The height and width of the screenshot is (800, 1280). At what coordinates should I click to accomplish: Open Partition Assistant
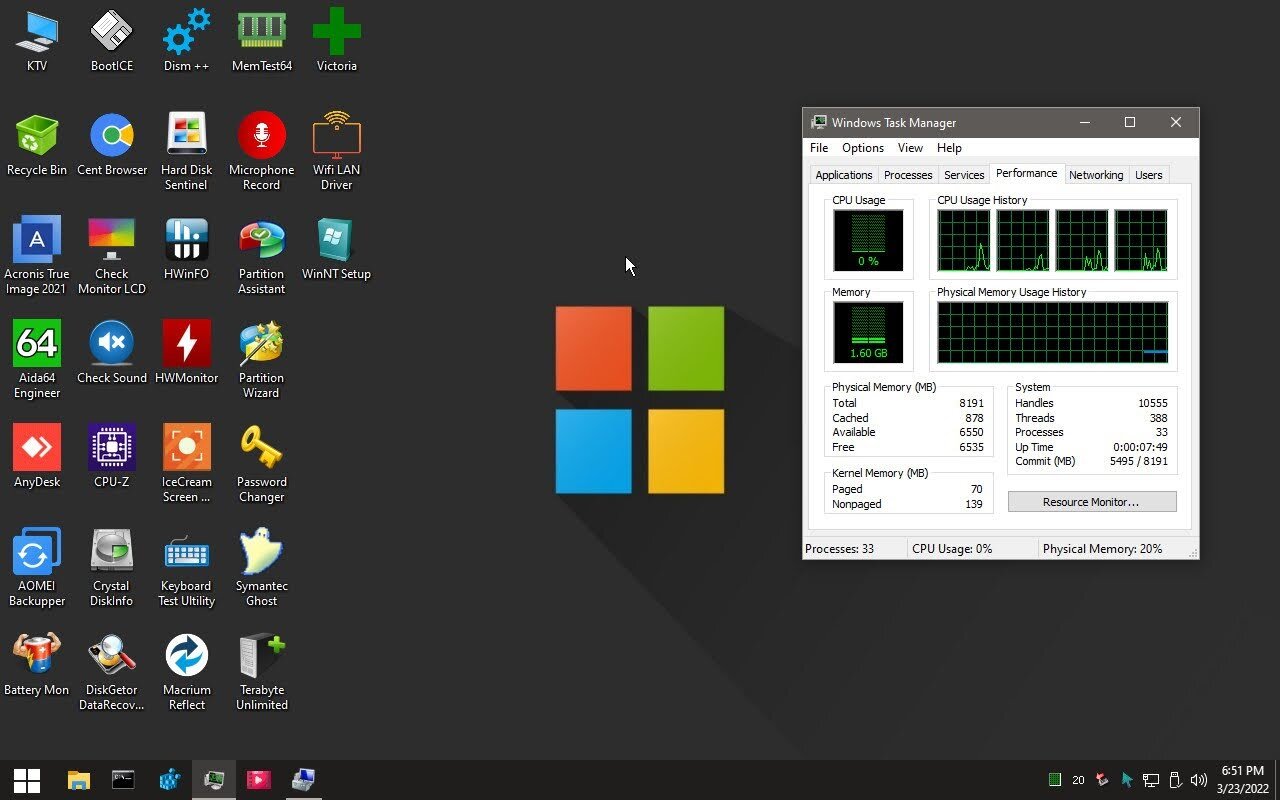tap(262, 256)
